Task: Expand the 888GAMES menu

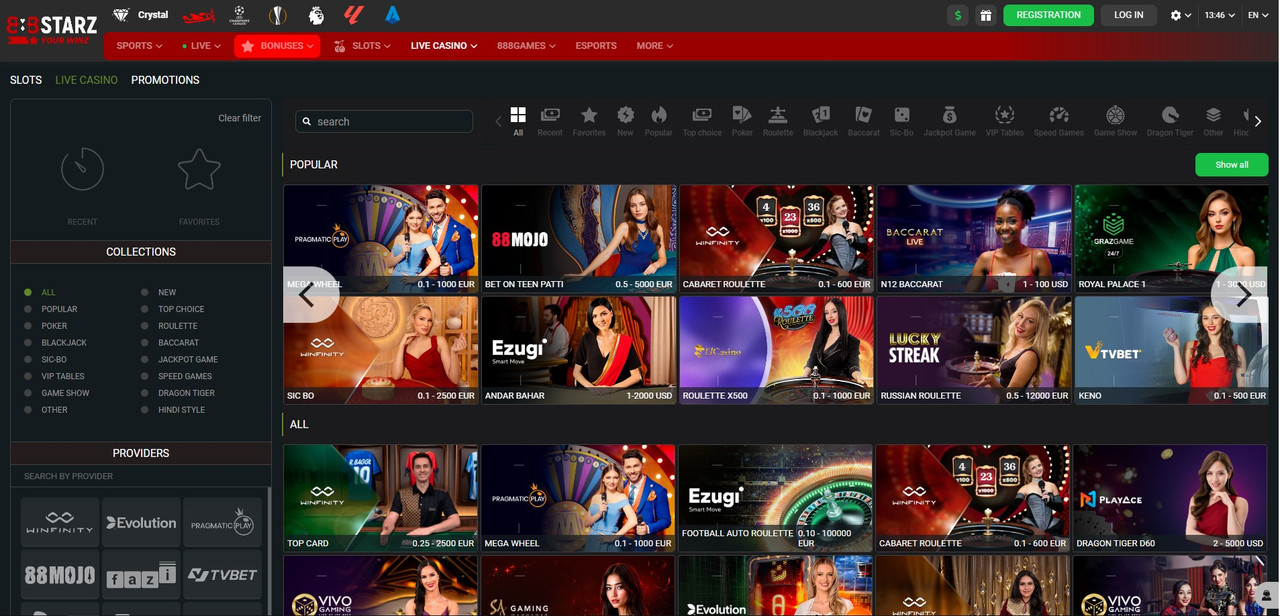Action: point(526,46)
